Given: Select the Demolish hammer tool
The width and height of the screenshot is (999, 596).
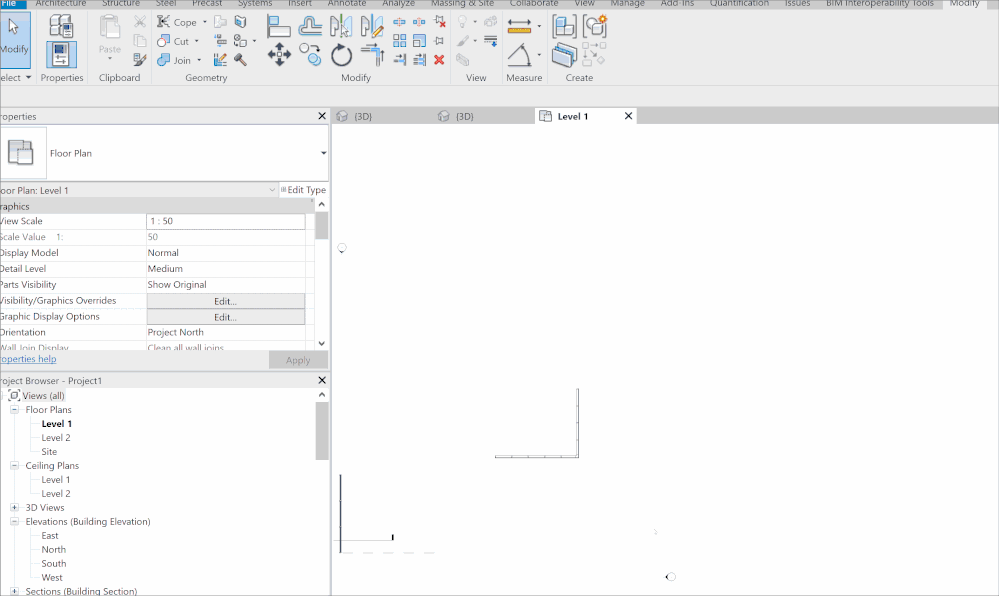Looking at the screenshot, I should (240, 60).
